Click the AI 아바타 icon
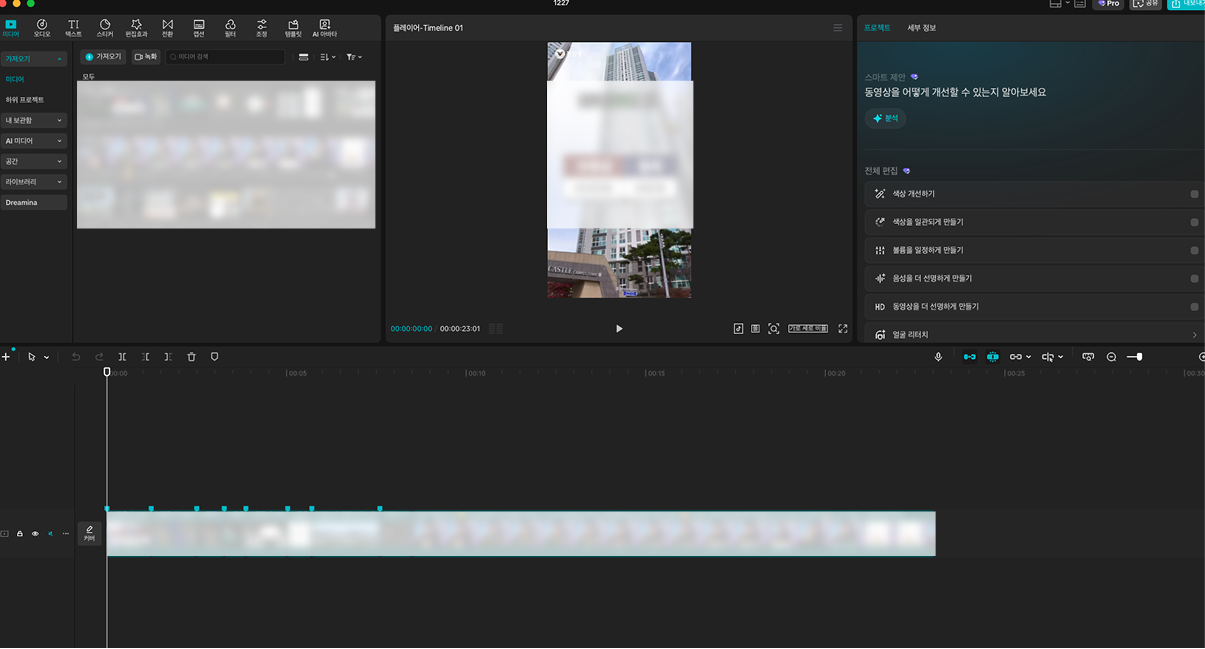Image resolution: width=1205 pixels, height=649 pixels. click(x=324, y=27)
